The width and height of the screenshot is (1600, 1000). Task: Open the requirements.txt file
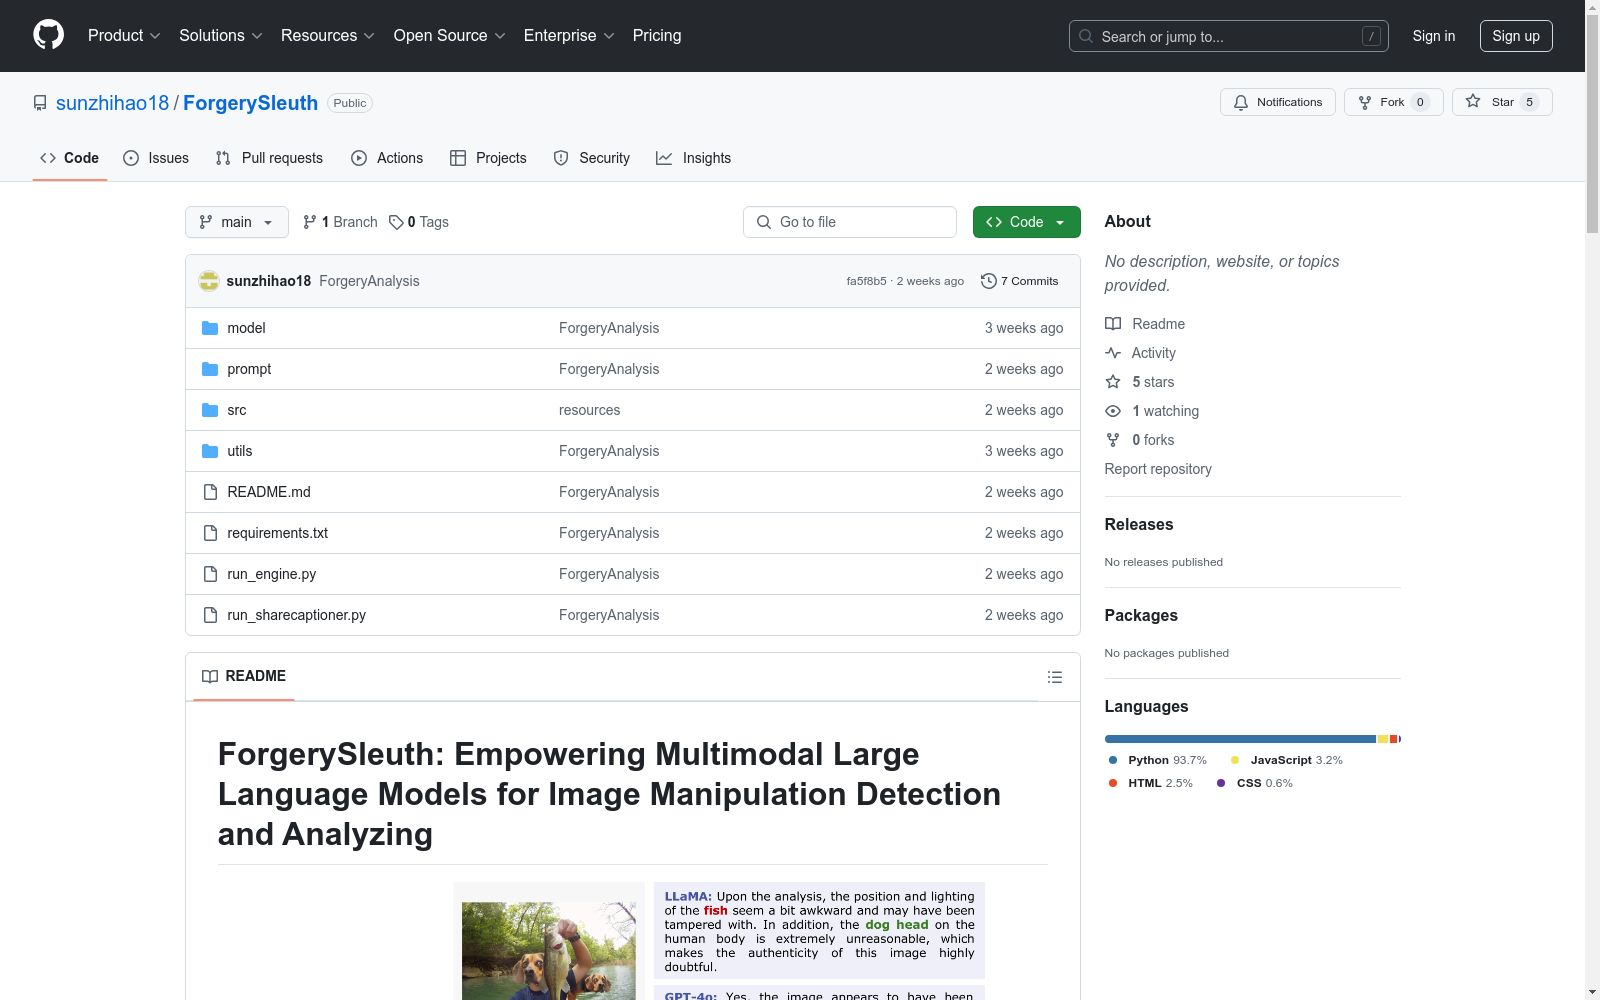pos(278,533)
